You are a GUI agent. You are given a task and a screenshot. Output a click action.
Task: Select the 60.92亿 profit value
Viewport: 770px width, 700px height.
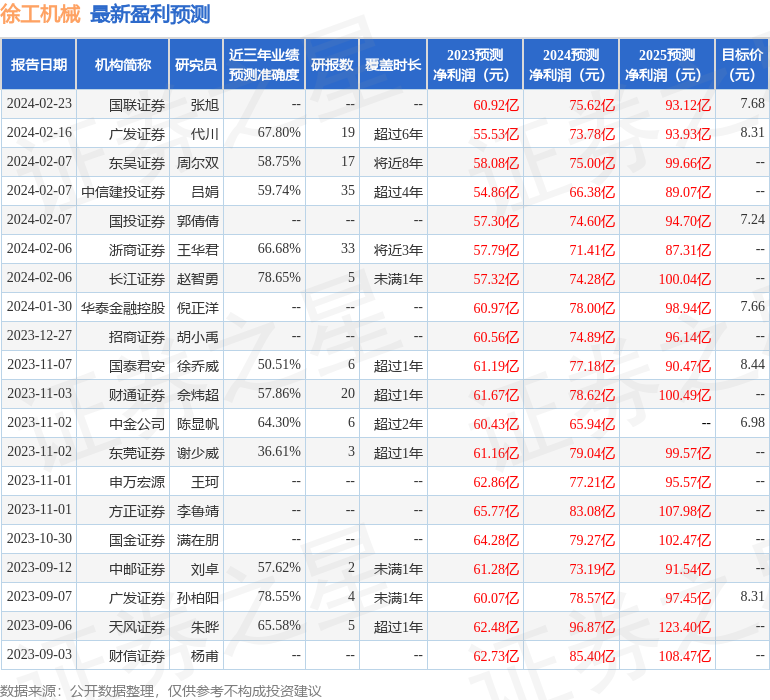(495, 105)
